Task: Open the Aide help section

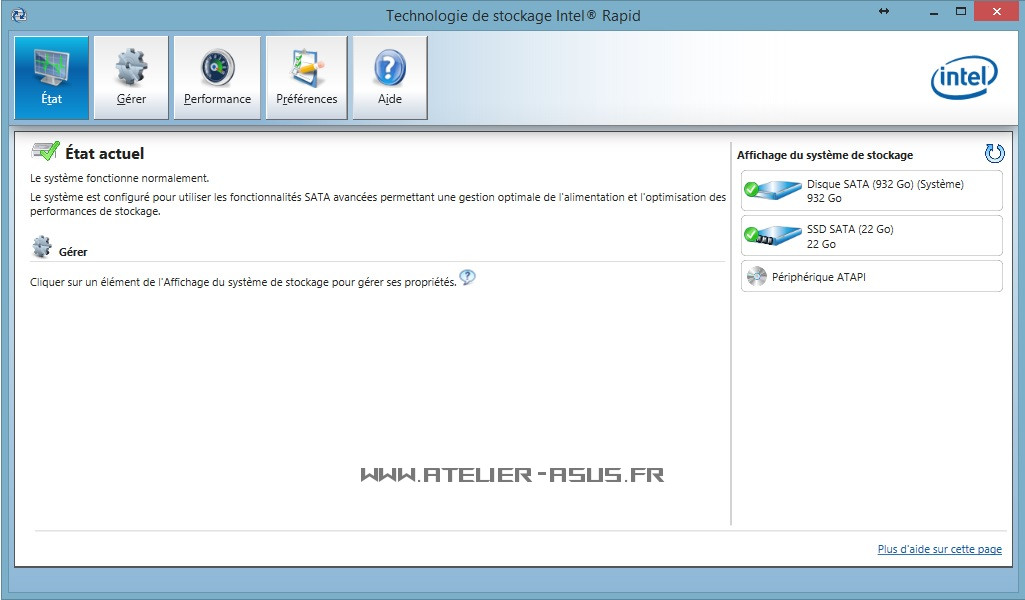Action: (390, 78)
